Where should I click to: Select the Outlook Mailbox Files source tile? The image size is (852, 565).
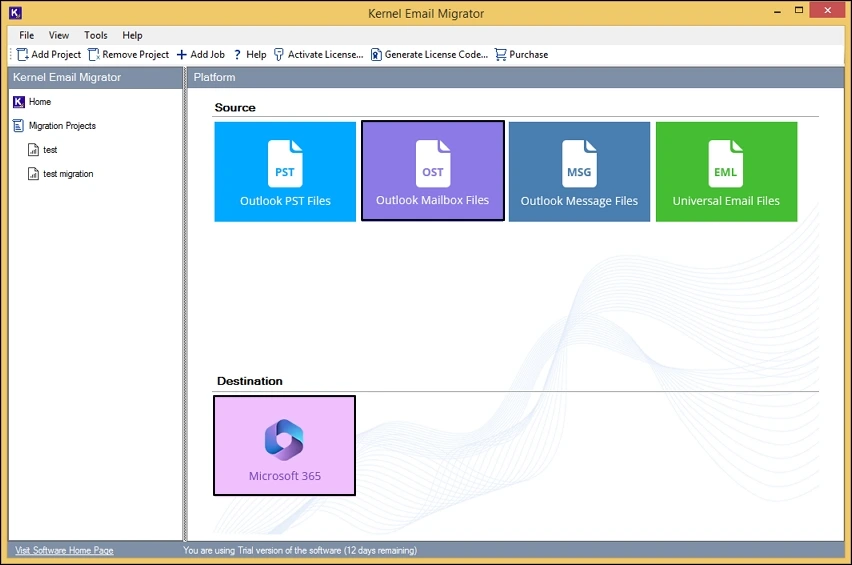pos(433,171)
